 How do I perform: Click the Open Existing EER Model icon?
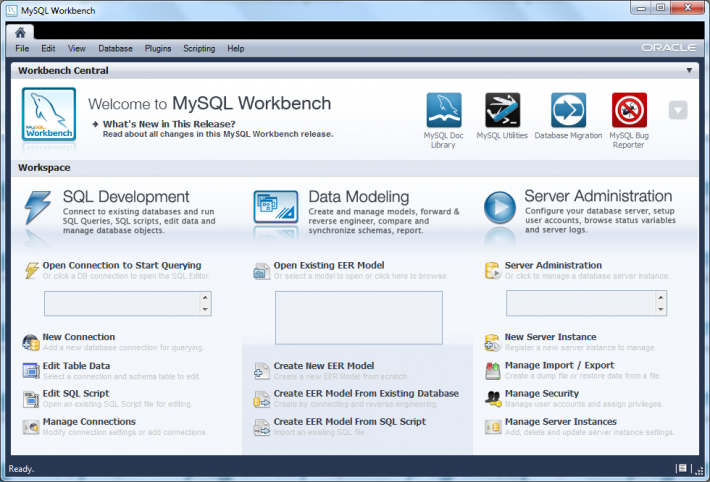[x=262, y=271]
